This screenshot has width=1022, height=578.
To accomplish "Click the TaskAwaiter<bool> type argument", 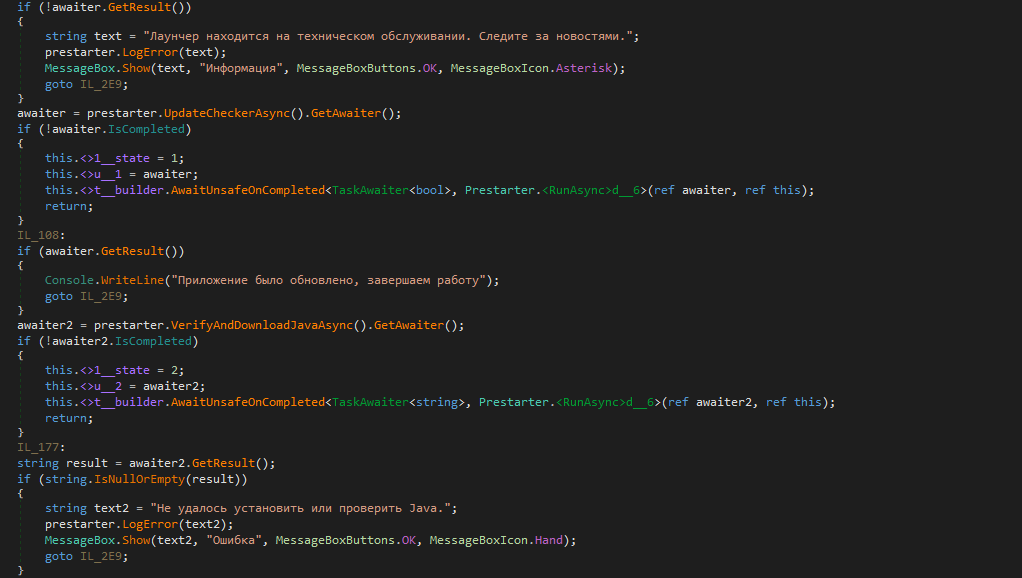I will [x=391, y=190].
